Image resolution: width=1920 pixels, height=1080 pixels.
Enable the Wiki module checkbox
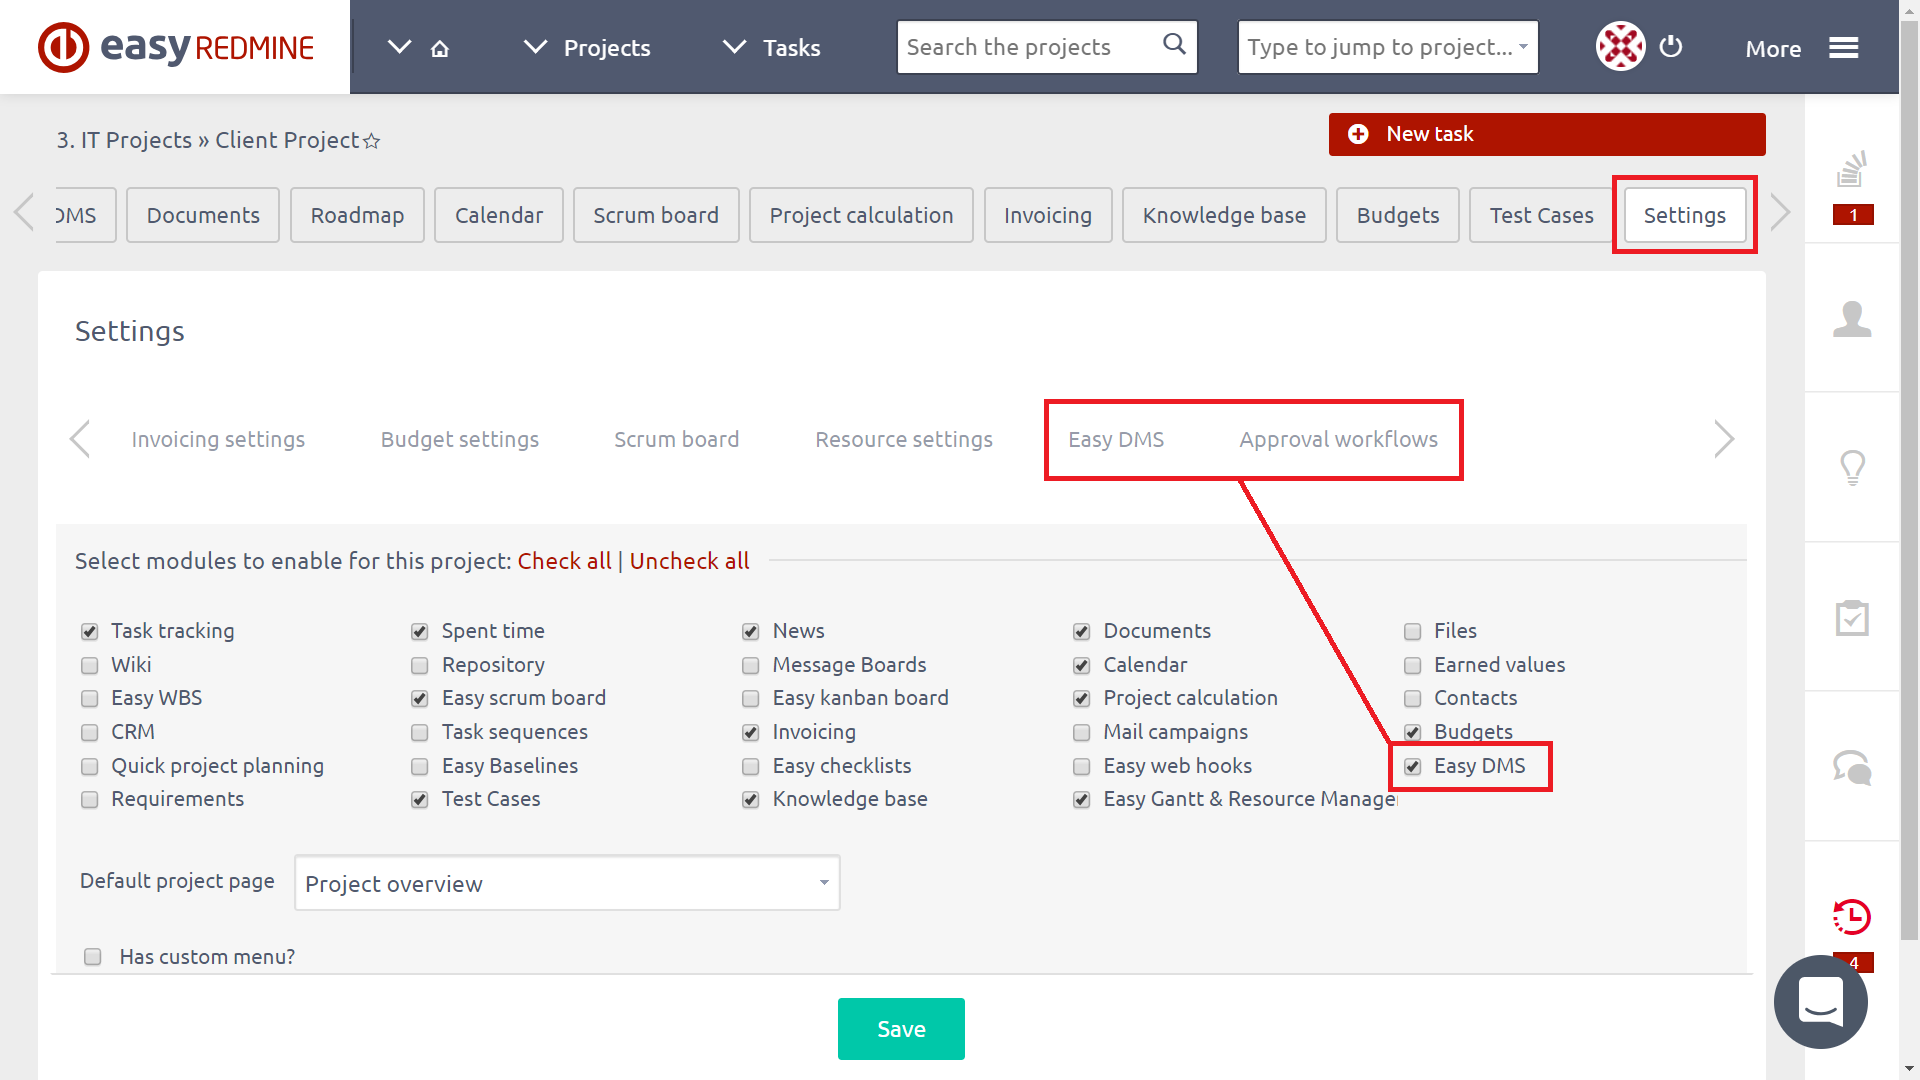click(x=90, y=666)
